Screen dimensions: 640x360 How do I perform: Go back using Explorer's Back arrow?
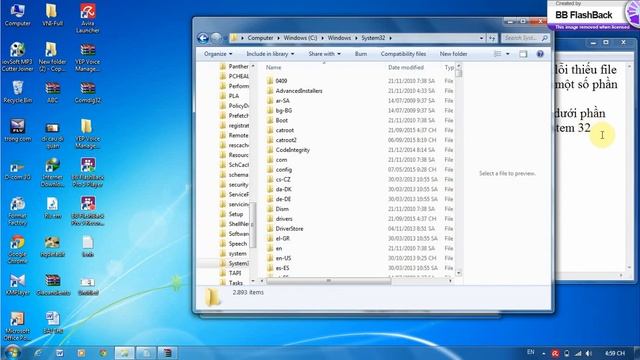(203, 38)
